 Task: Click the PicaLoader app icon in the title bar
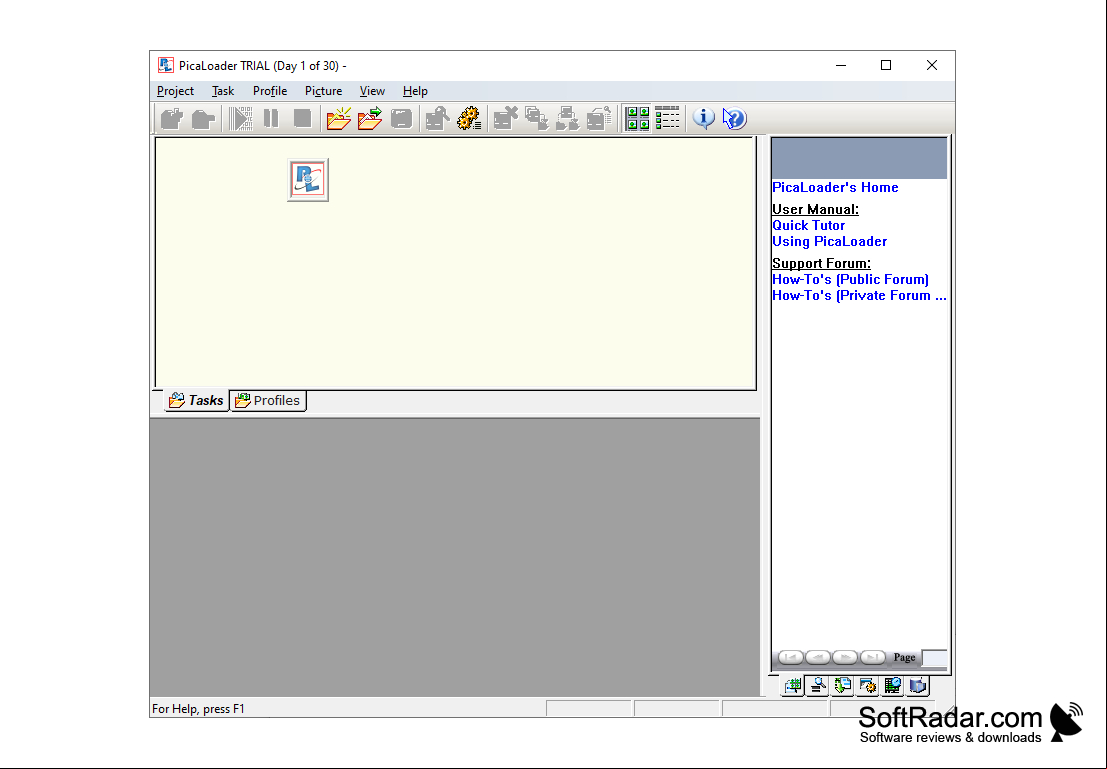click(166, 66)
